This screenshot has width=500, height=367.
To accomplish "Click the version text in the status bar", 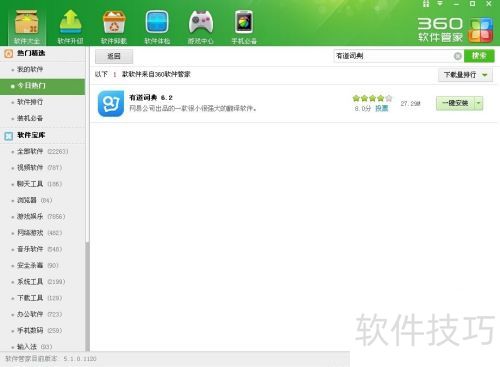I will [x=51, y=359].
